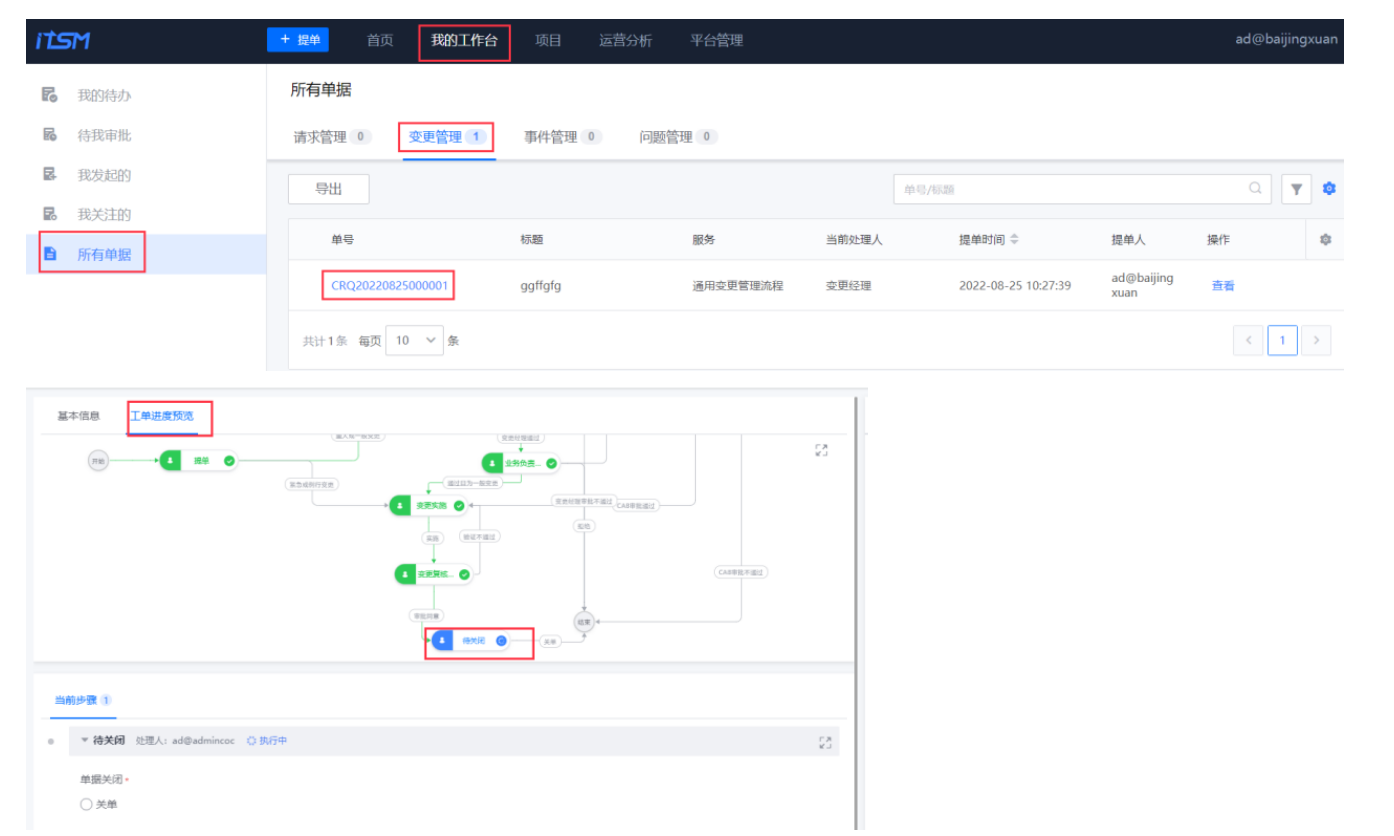Open 平台管理 in top navigation
This screenshot has width=1394, height=836.
pos(716,40)
